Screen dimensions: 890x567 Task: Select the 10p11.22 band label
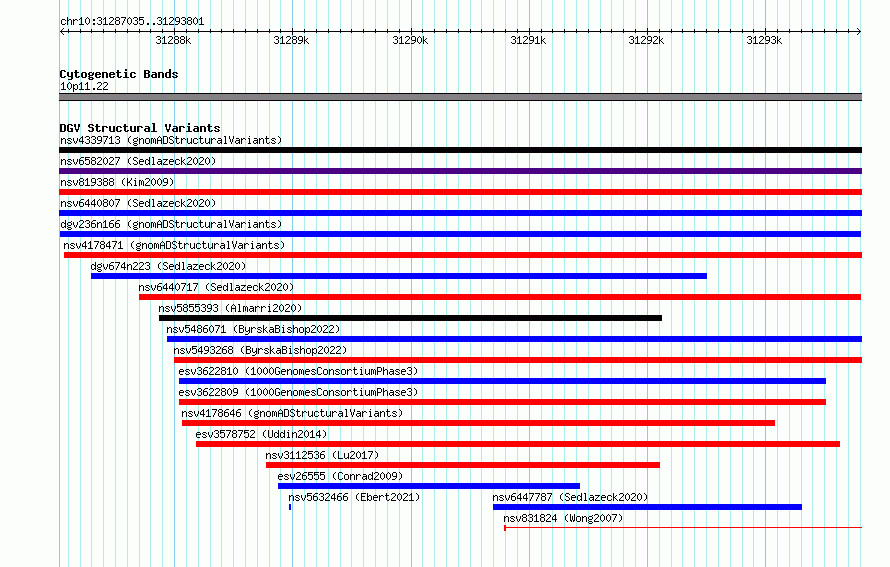pos(84,86)
